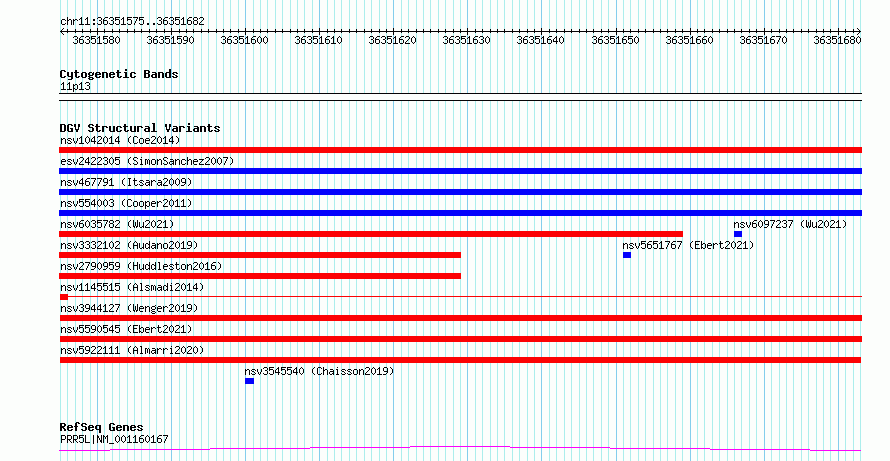The image size is (890, 461).
Task: Open nsv3332102 (Audano2019) label
Action: click(x=129, y=245)
